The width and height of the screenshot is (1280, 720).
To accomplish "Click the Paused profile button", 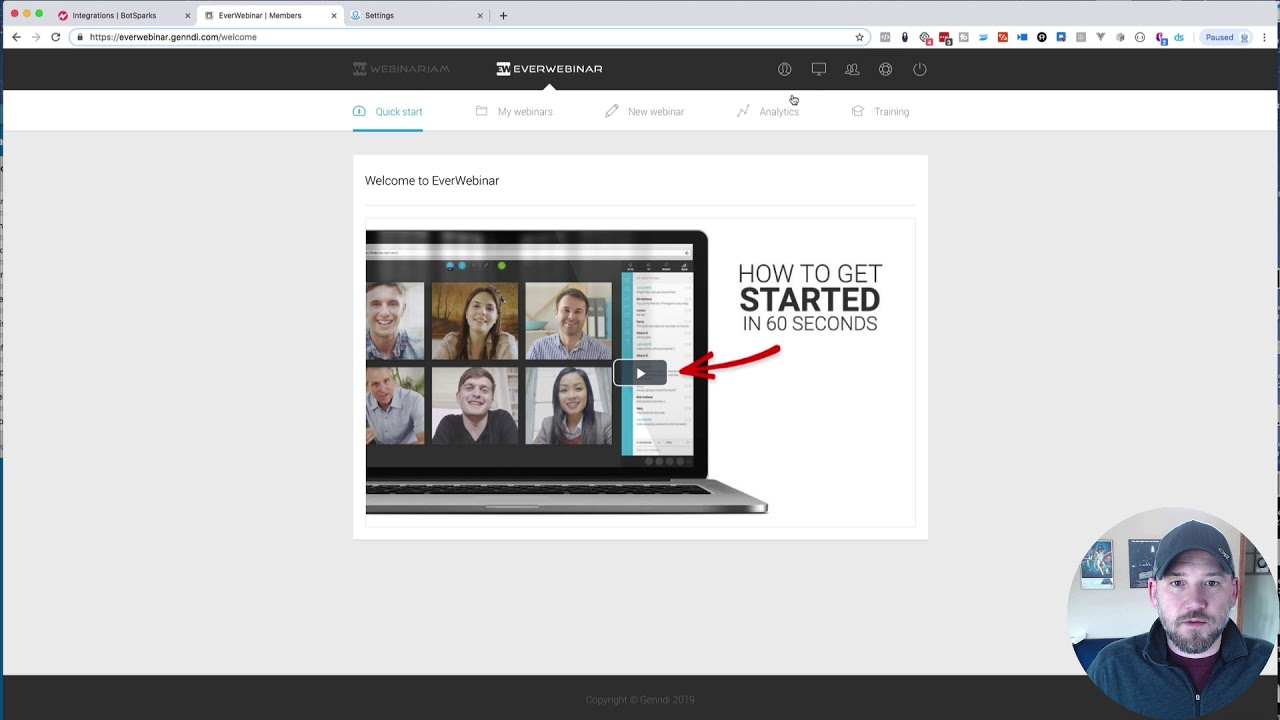I will (x=1227, y=37).
